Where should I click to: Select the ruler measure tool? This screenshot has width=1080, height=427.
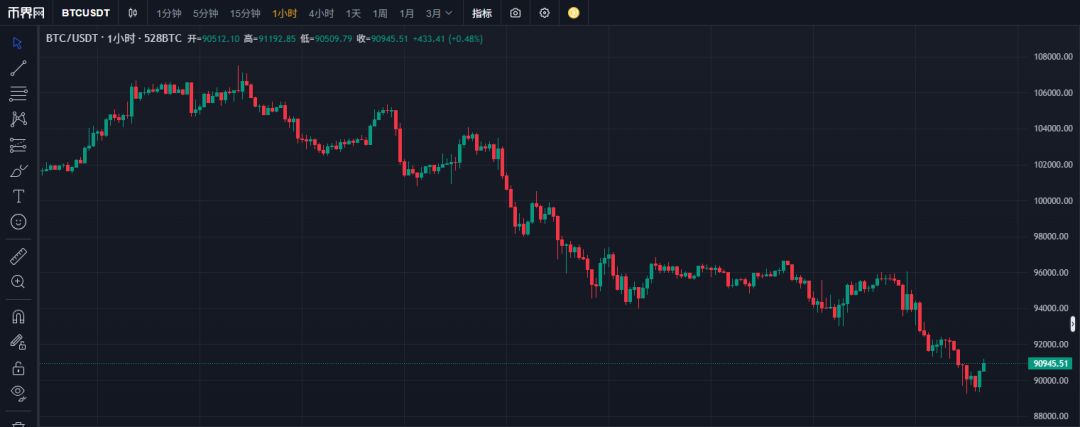18,257
